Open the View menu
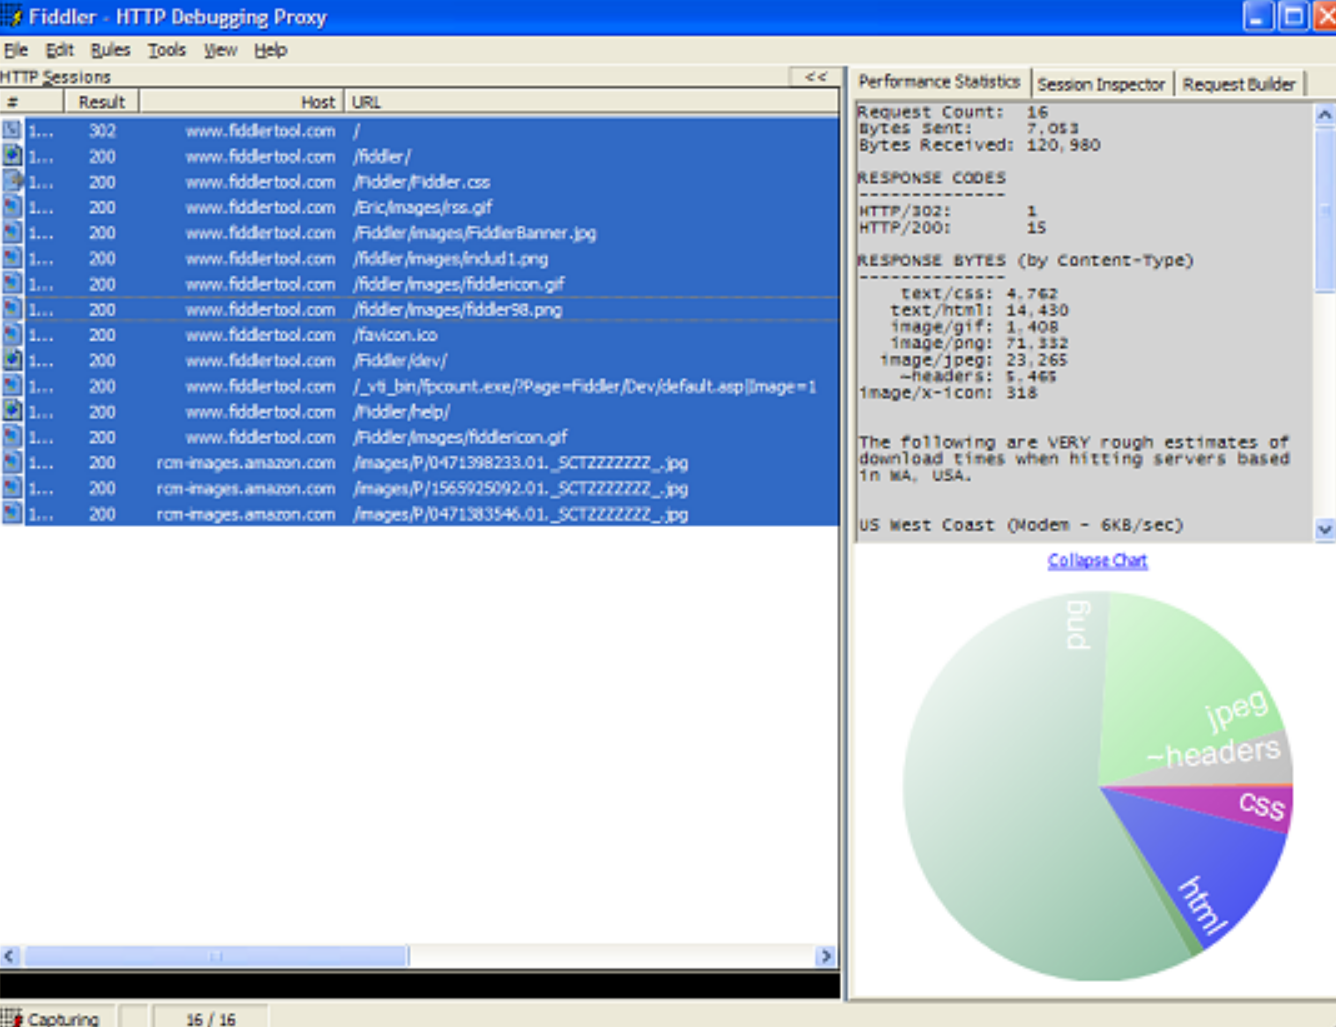1336x1027 pixels. tap(220, 50)
